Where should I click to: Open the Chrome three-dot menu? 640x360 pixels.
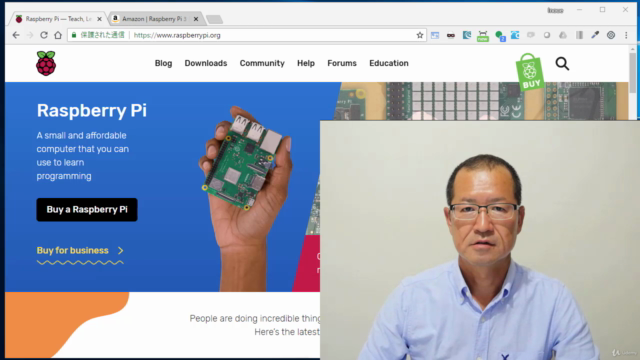[626, 35]
